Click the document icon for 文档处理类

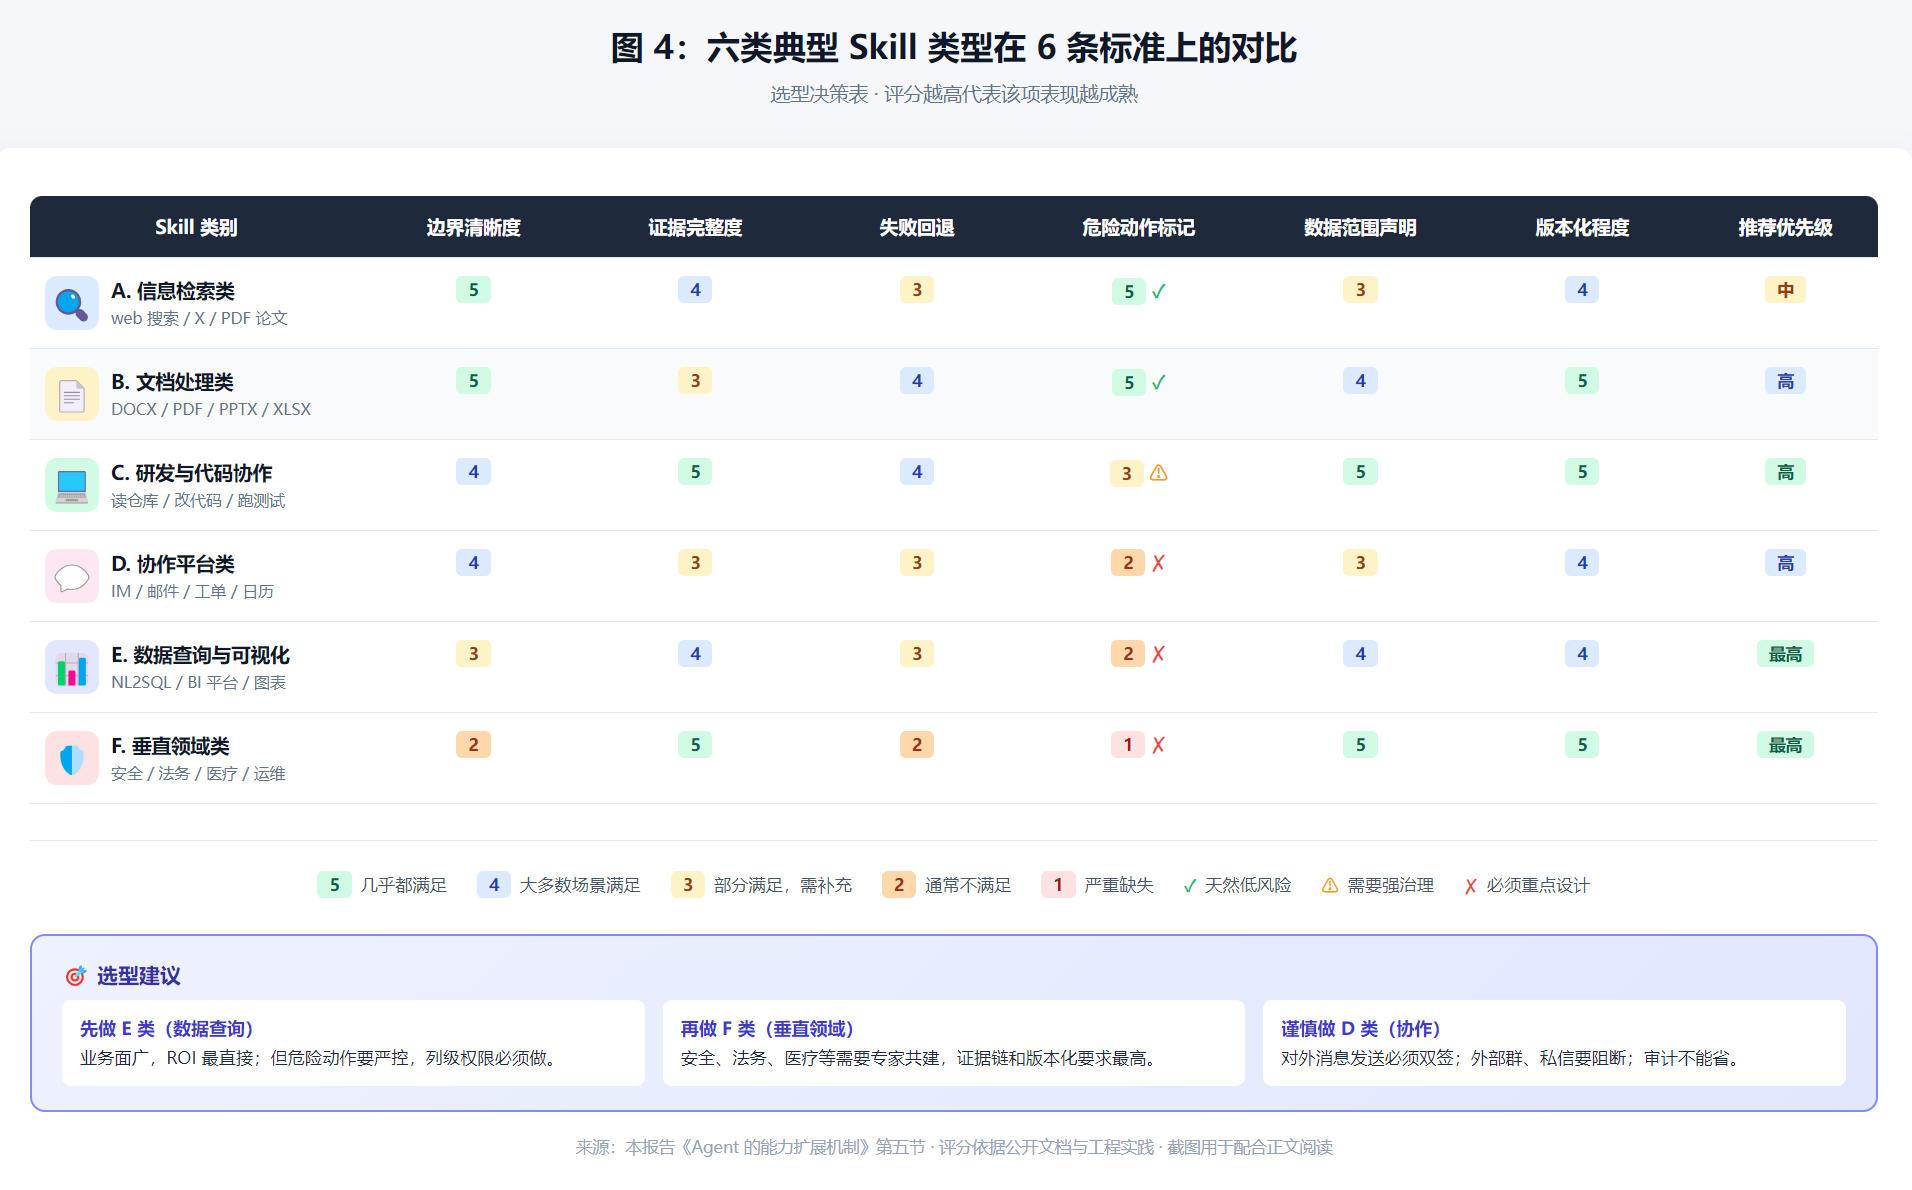click(x=71, y=394)
